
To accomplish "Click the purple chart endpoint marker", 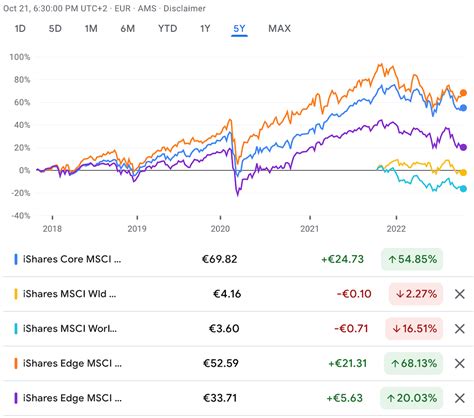I will coord(463,147).
